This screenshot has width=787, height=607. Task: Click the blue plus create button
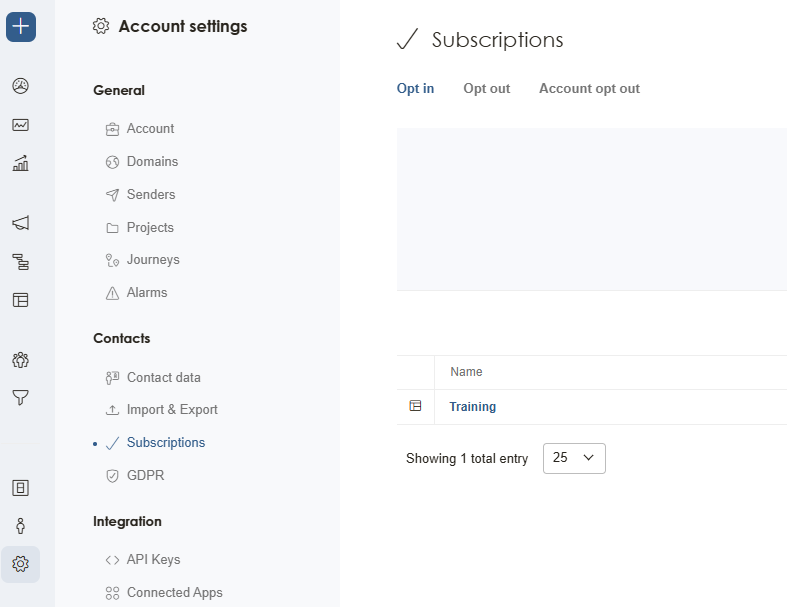pos(21,27)
